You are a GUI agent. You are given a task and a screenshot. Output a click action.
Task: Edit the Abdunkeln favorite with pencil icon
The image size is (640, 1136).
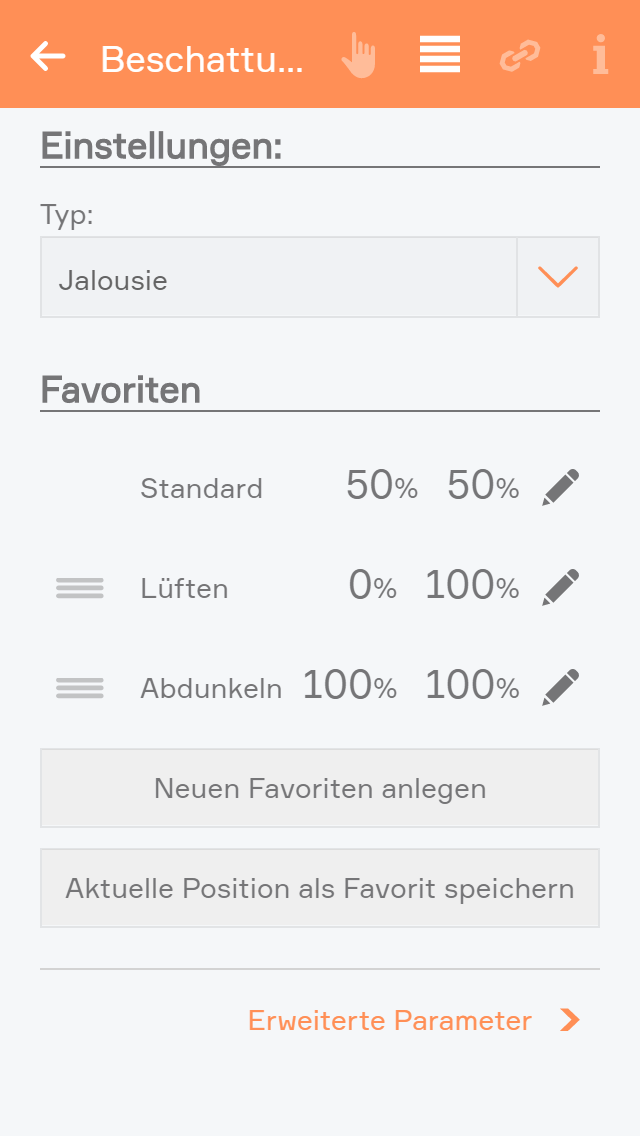560,688
